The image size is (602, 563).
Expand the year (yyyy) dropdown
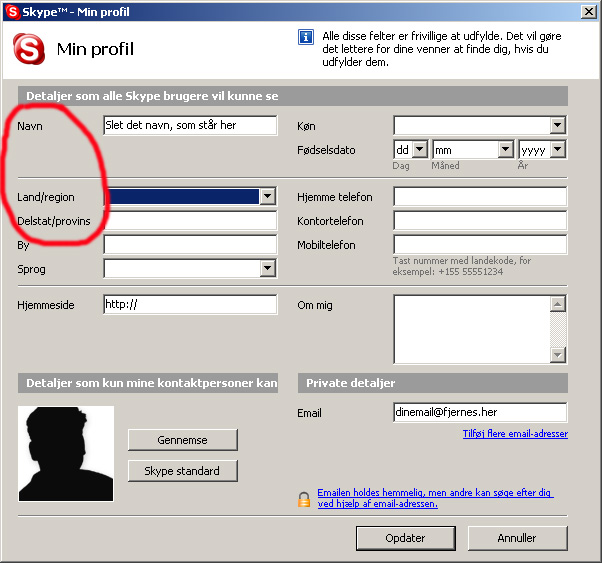click(x=557, y=149)
